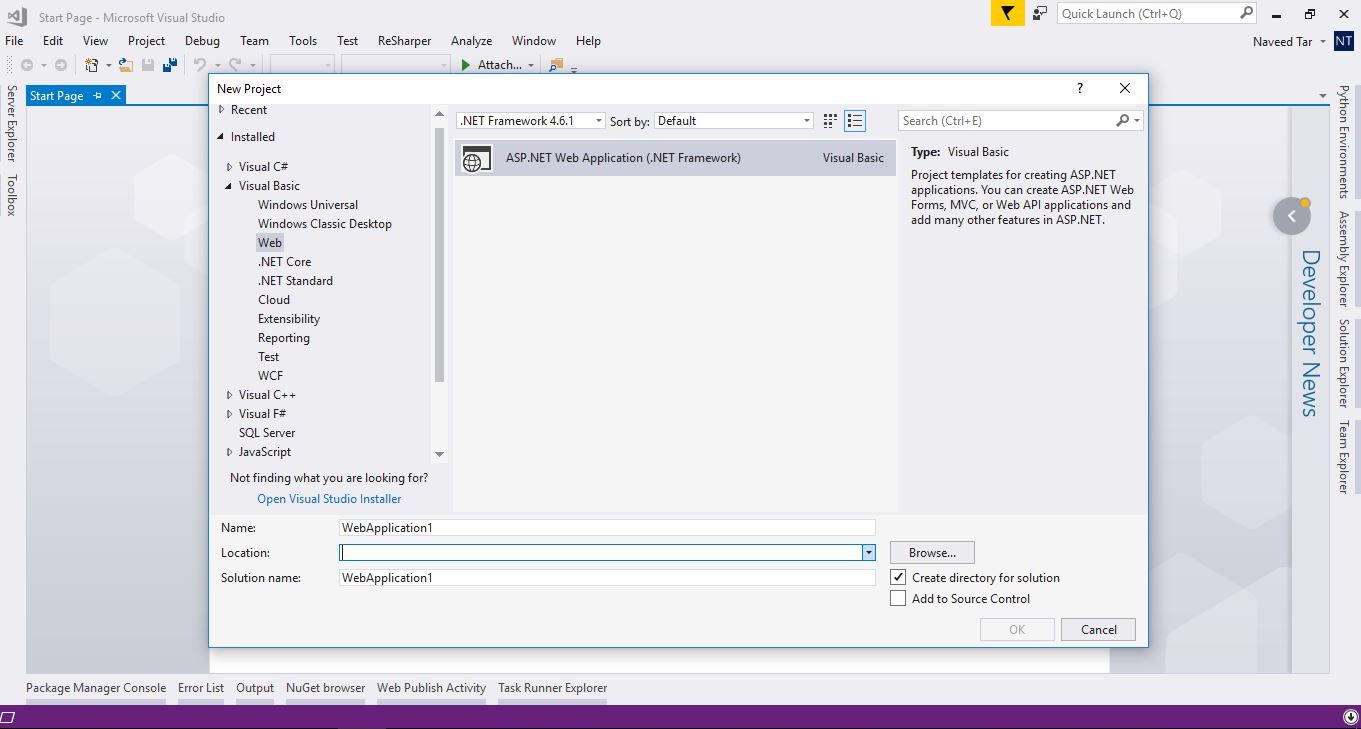This screenshot has height=729, width=1361.
Task: Click the Quick Launch magnifier icon
Action: click(x=1246, y=13)
